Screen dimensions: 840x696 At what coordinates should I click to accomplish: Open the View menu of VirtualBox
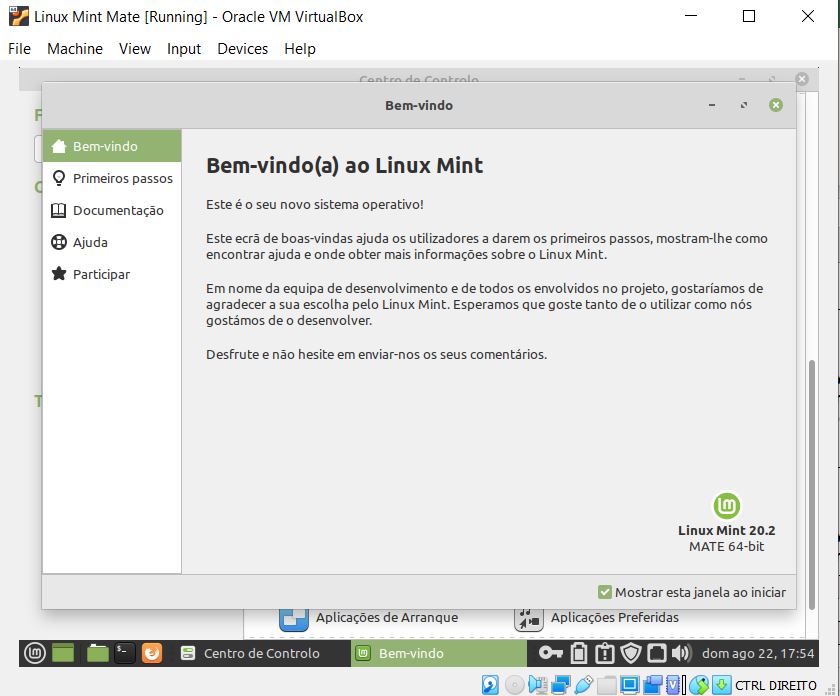(135, 48)
